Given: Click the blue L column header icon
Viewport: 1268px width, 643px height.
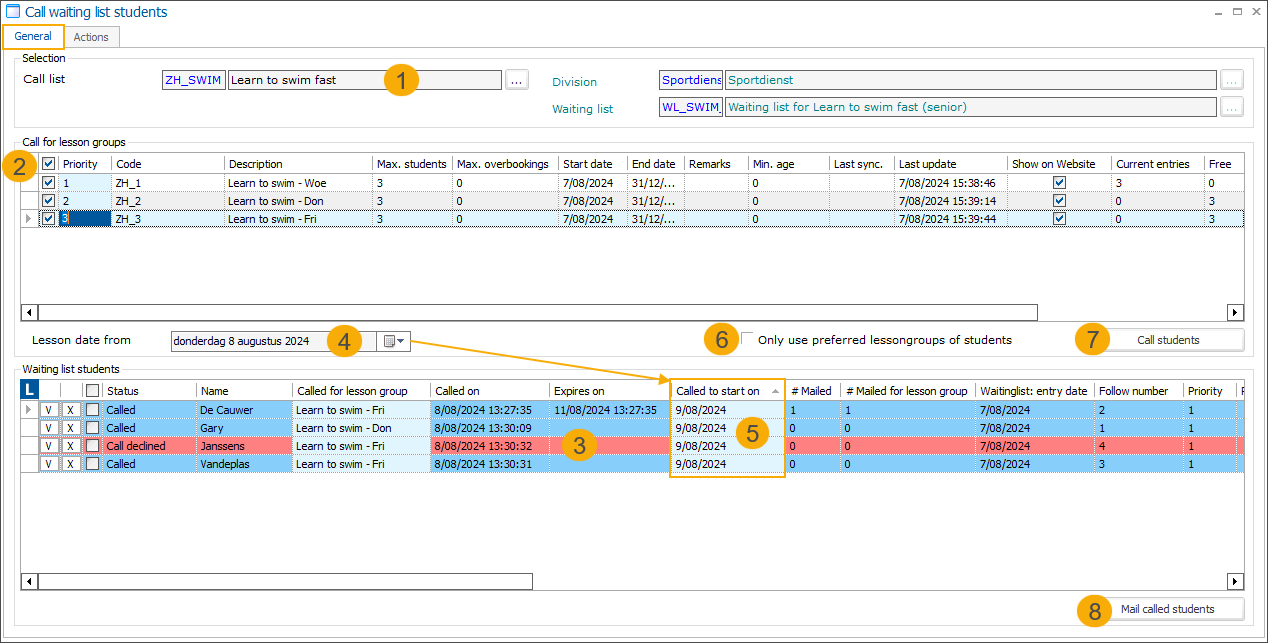Looking at the screenshot, I should 29,389.
